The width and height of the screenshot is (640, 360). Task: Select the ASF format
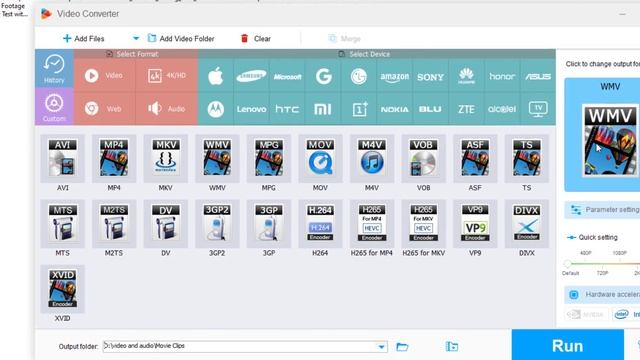tap(475, 158)
